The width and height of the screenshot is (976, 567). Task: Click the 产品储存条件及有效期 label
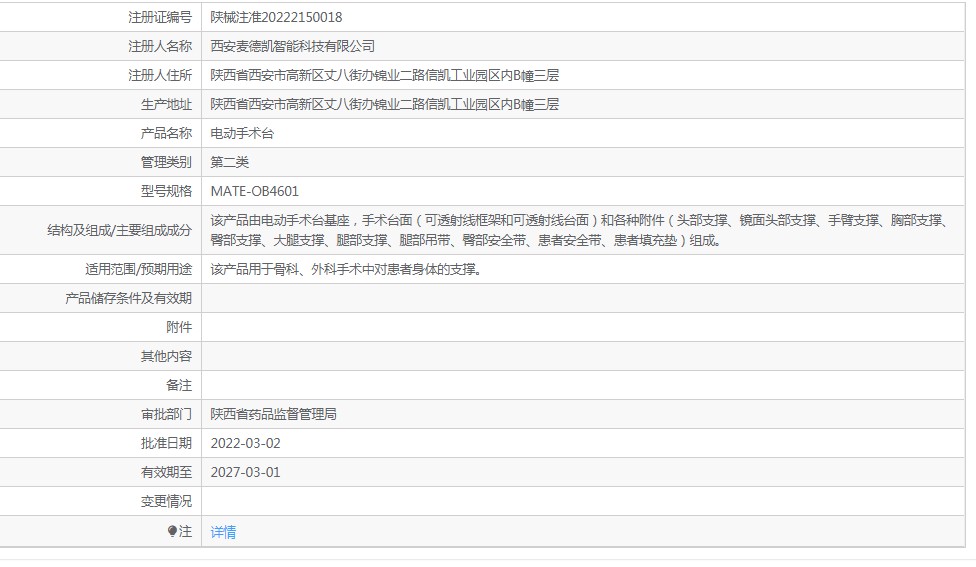128,298
